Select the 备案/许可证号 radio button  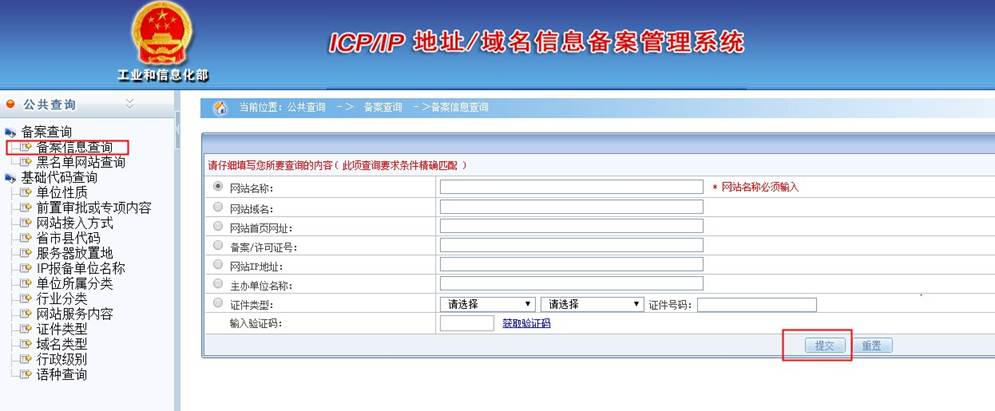coord(218,245)
